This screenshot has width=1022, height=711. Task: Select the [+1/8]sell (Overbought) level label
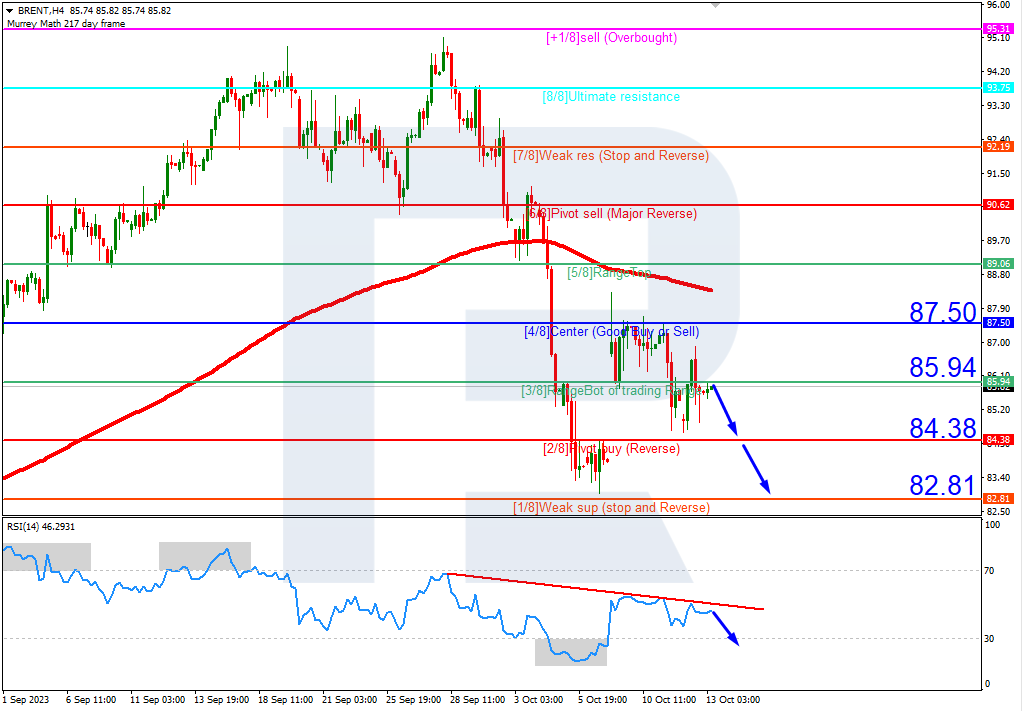point(611,38)
